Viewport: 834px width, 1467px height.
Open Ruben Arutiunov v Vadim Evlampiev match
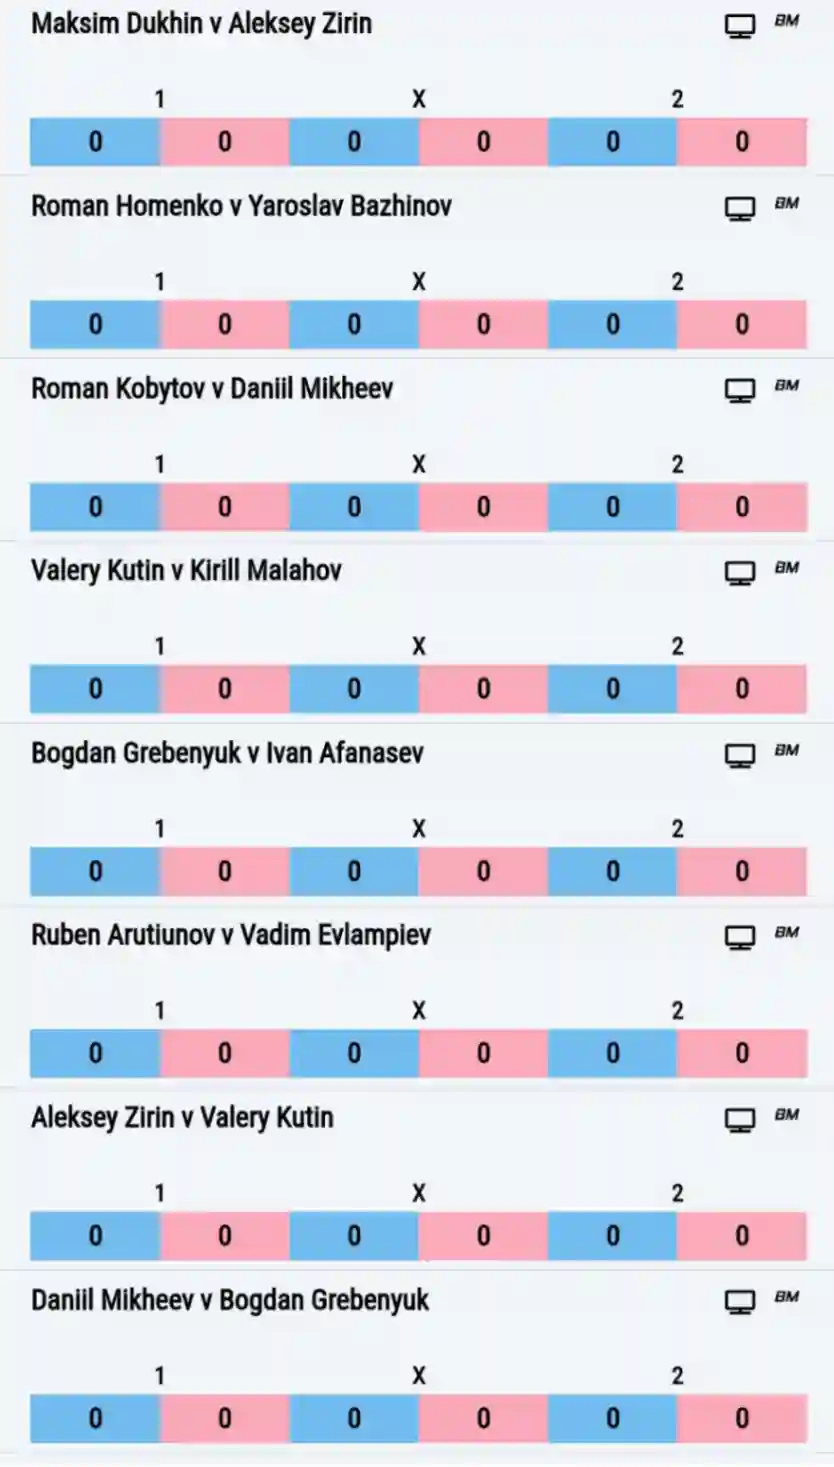[x=231, y=936]
